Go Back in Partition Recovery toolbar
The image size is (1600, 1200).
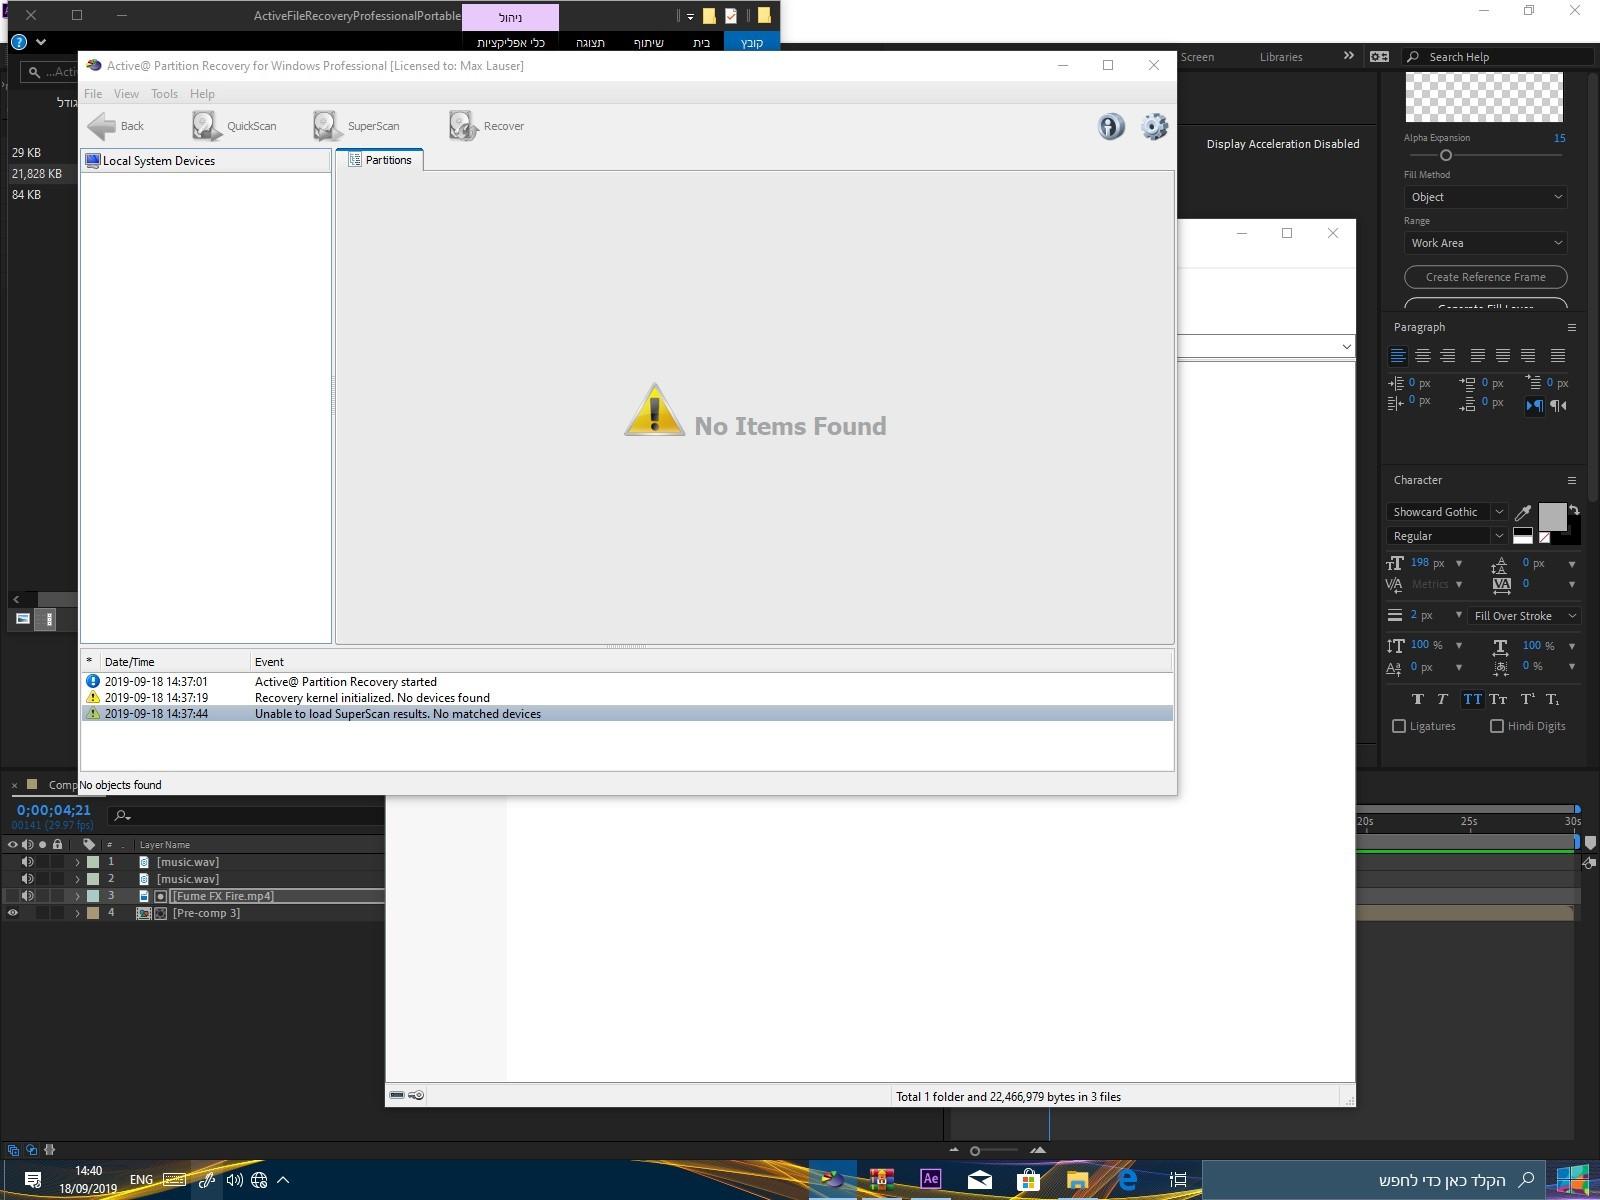pyautogui.click(x=116, y=126)
